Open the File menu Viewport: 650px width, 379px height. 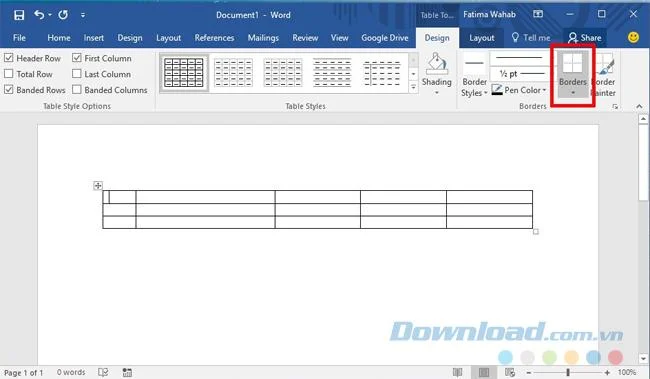[19, 38]
